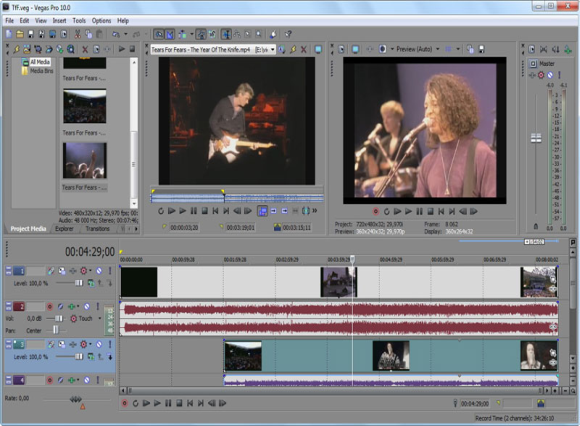Start media preview in Project Media toolbar
Screen dimensions: 580x426
[x=121, y=49]
